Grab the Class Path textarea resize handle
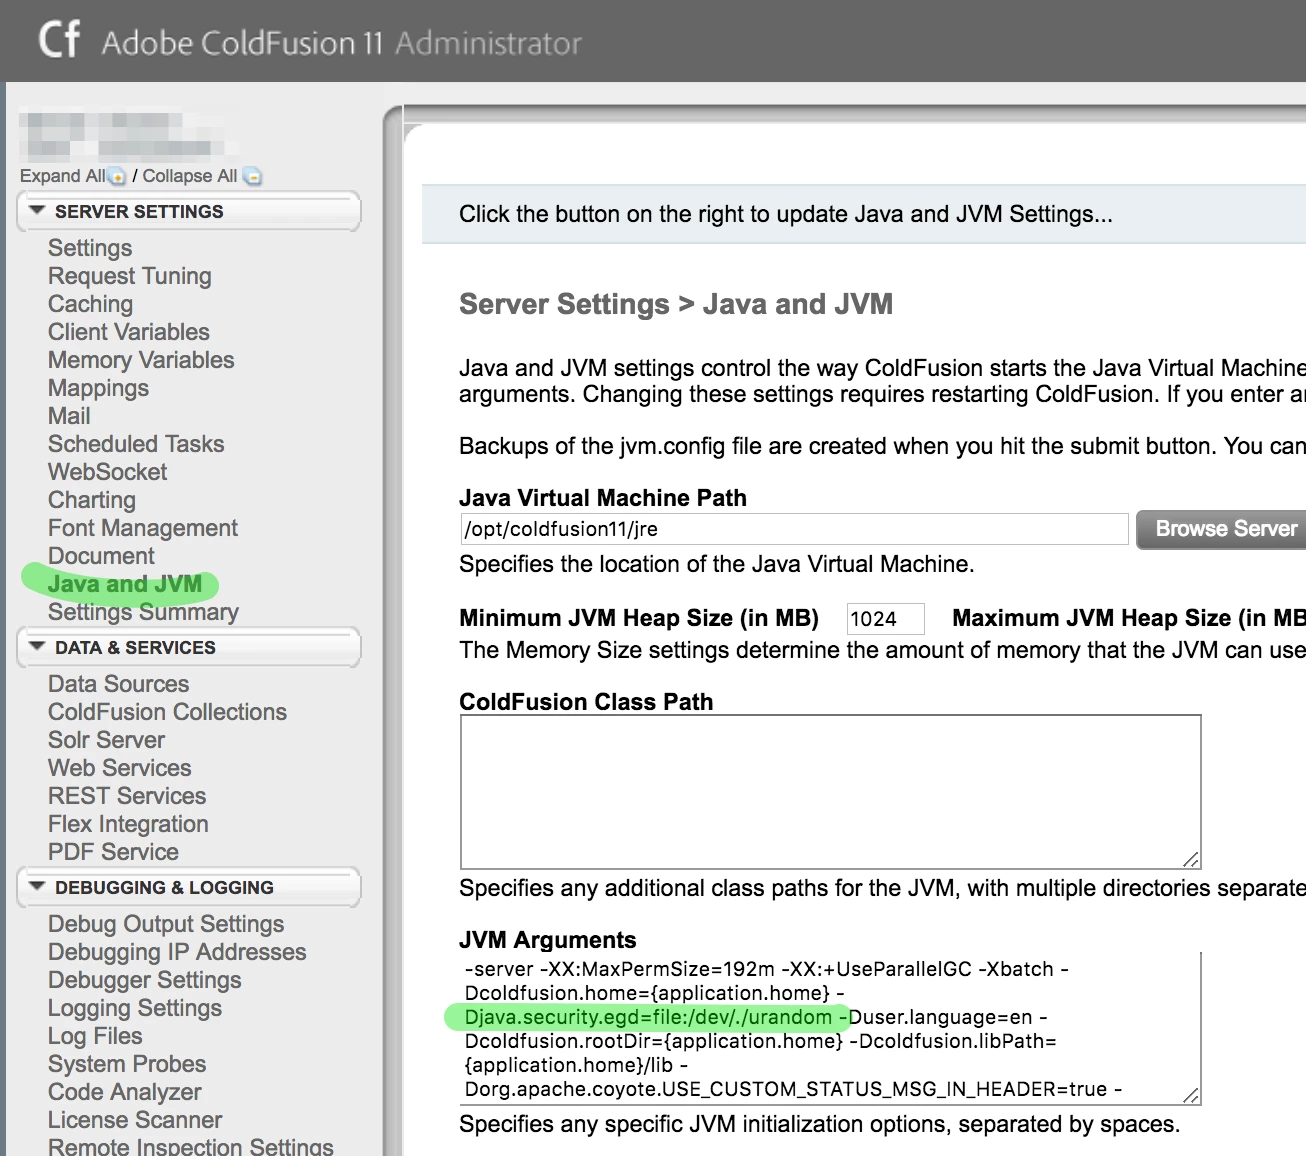 tap(1190, 859)
